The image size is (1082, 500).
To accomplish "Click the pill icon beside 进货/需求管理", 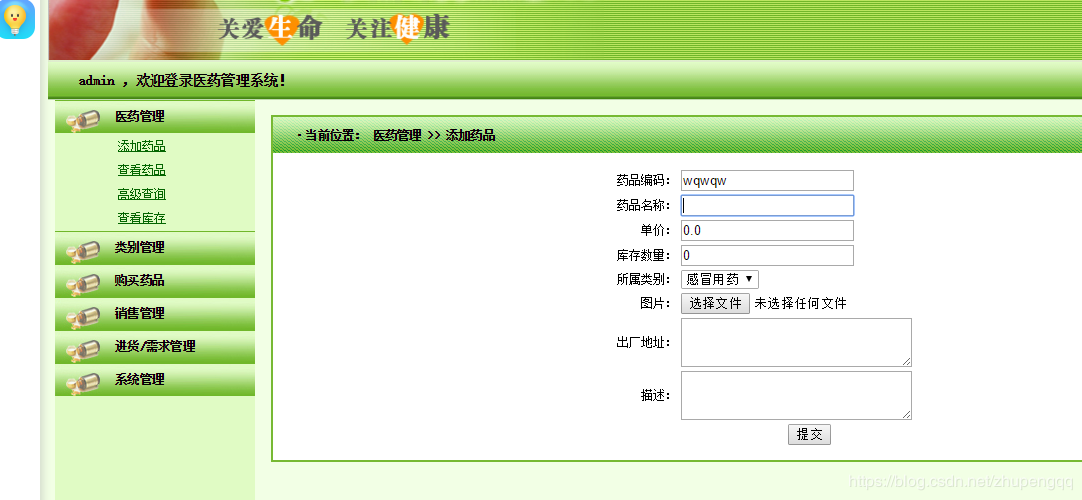I will [83, 350].
